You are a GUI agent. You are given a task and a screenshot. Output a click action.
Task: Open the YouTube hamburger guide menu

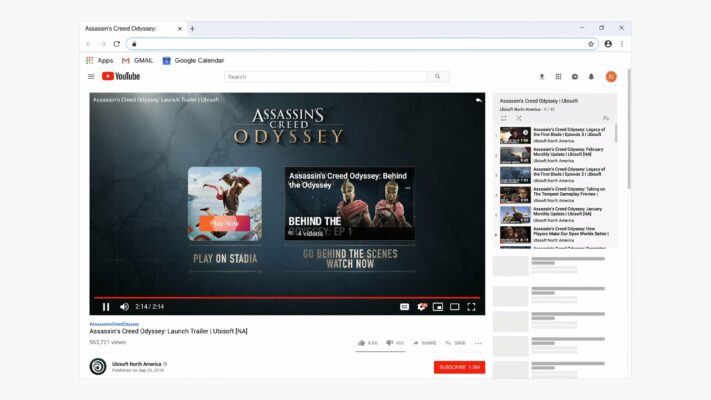[91, 77]
